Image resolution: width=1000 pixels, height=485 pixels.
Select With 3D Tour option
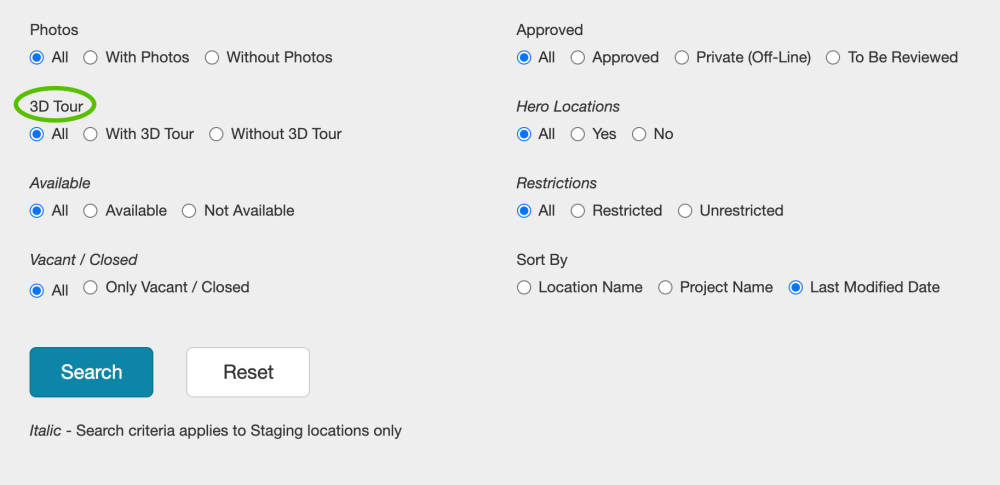(x=90, y=134)
